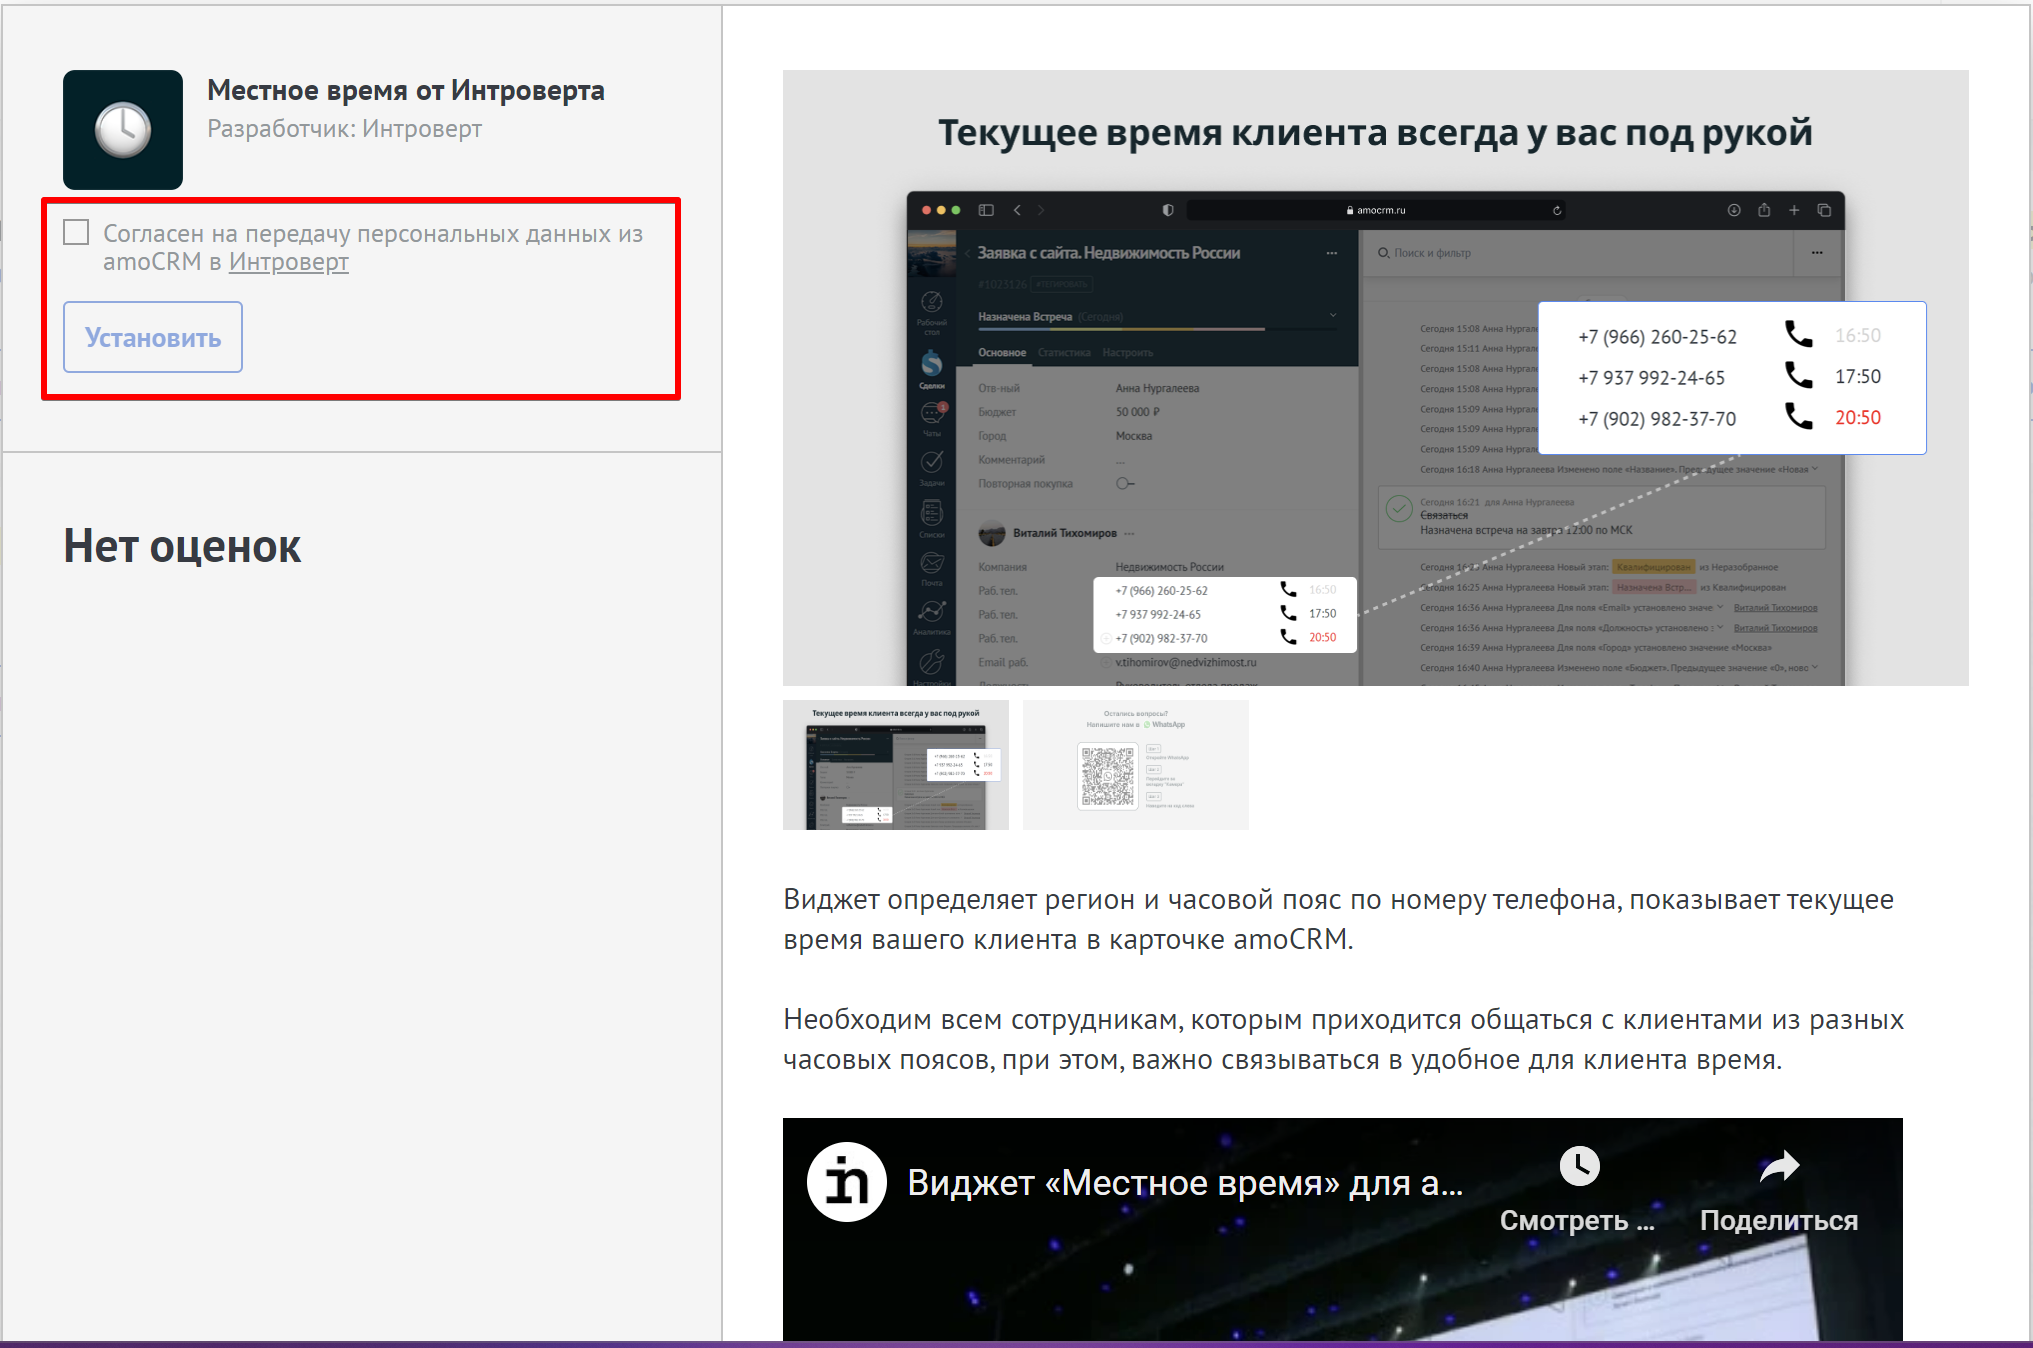The image size is (2033, 1348).
Task: Click the Установить button
Action: [x=153, y=337]
